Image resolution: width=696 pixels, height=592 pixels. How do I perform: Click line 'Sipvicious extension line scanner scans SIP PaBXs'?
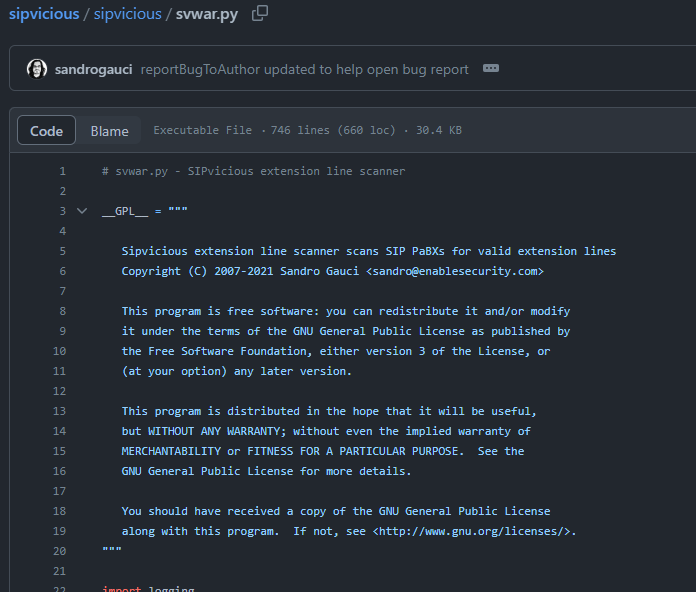[x=369, y=251]
